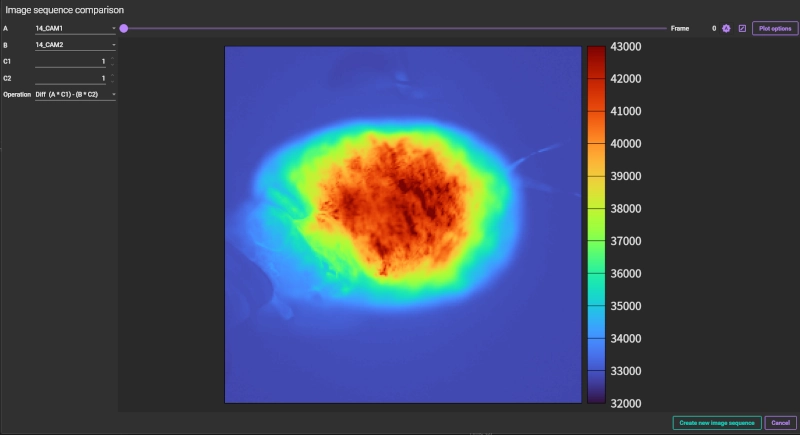
Task: Click the middle of the frame slider track
Action: pos(395,29)
